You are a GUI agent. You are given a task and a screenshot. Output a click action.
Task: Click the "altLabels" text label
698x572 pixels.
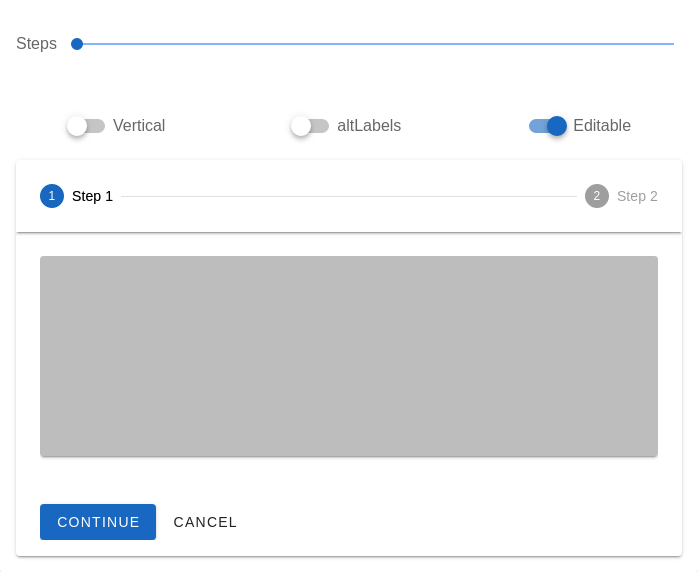tap(369, 126)
